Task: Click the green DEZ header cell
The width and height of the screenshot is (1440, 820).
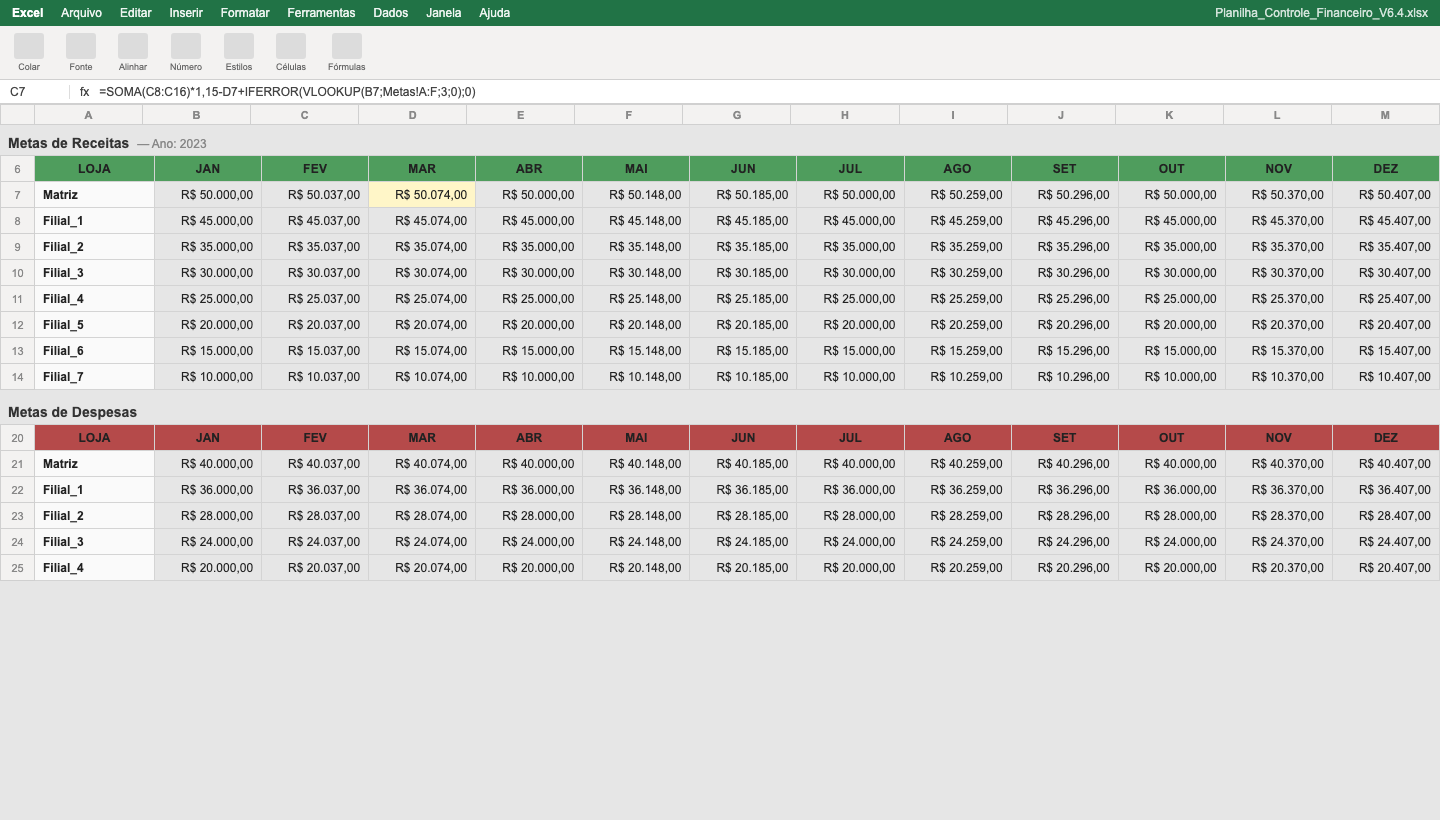Action: pyautogui.click(x=1386, y=169)
